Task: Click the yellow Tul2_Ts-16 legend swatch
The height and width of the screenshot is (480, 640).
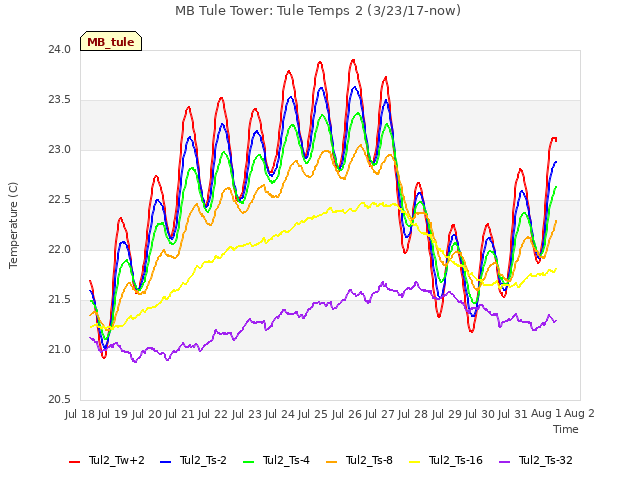Action: click(414, 461)
